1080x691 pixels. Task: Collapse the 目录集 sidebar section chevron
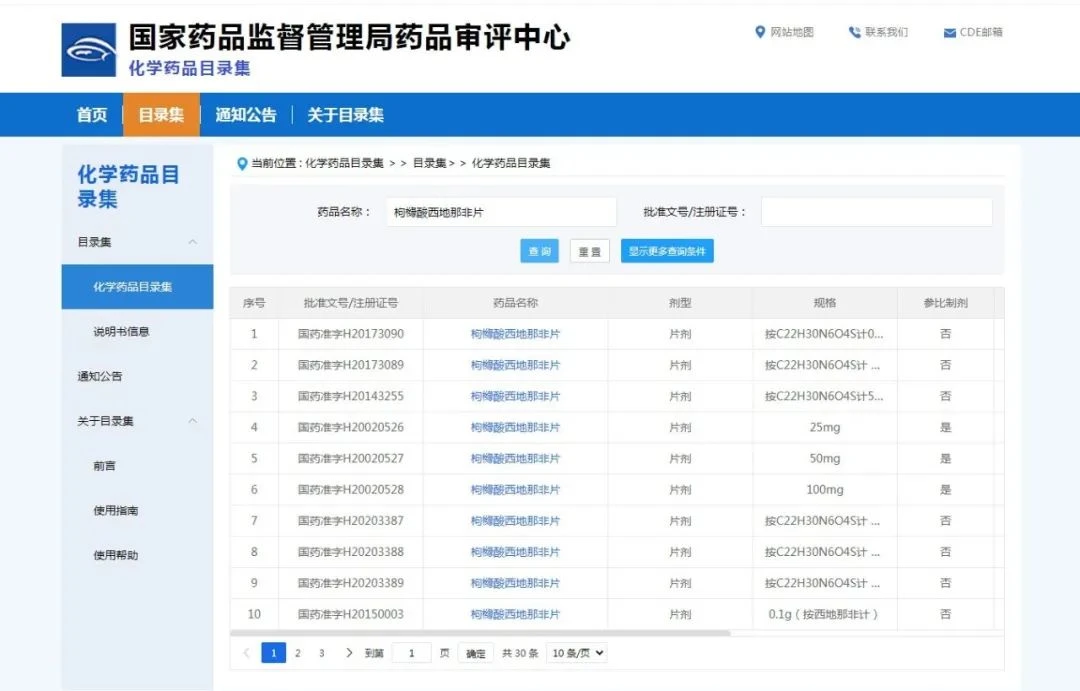click(193, 242)
